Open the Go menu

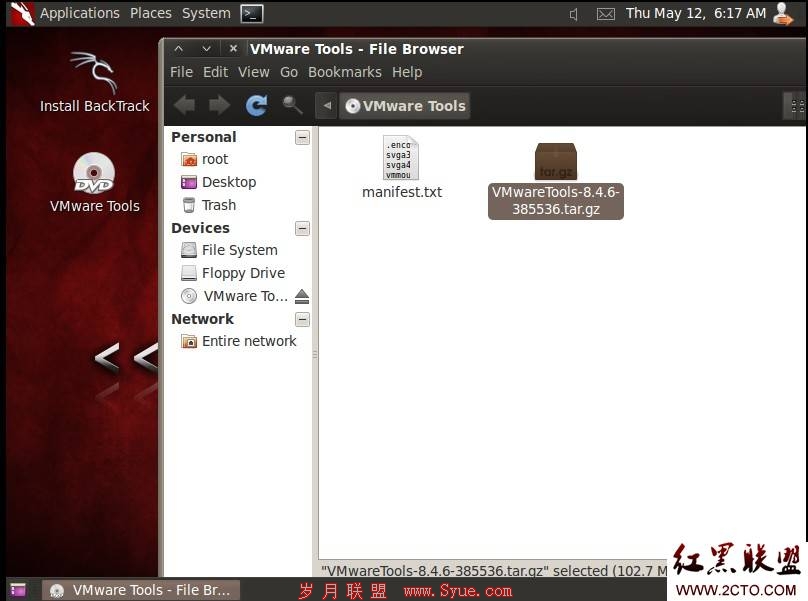click(289, 72)
